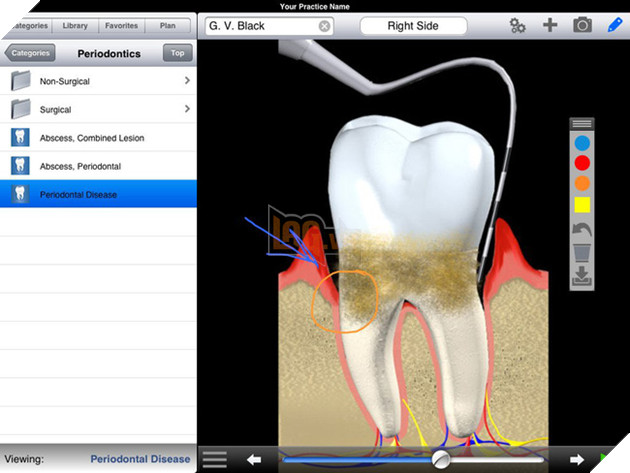Open the bottom hamburger menu icon

coord(214,460)
